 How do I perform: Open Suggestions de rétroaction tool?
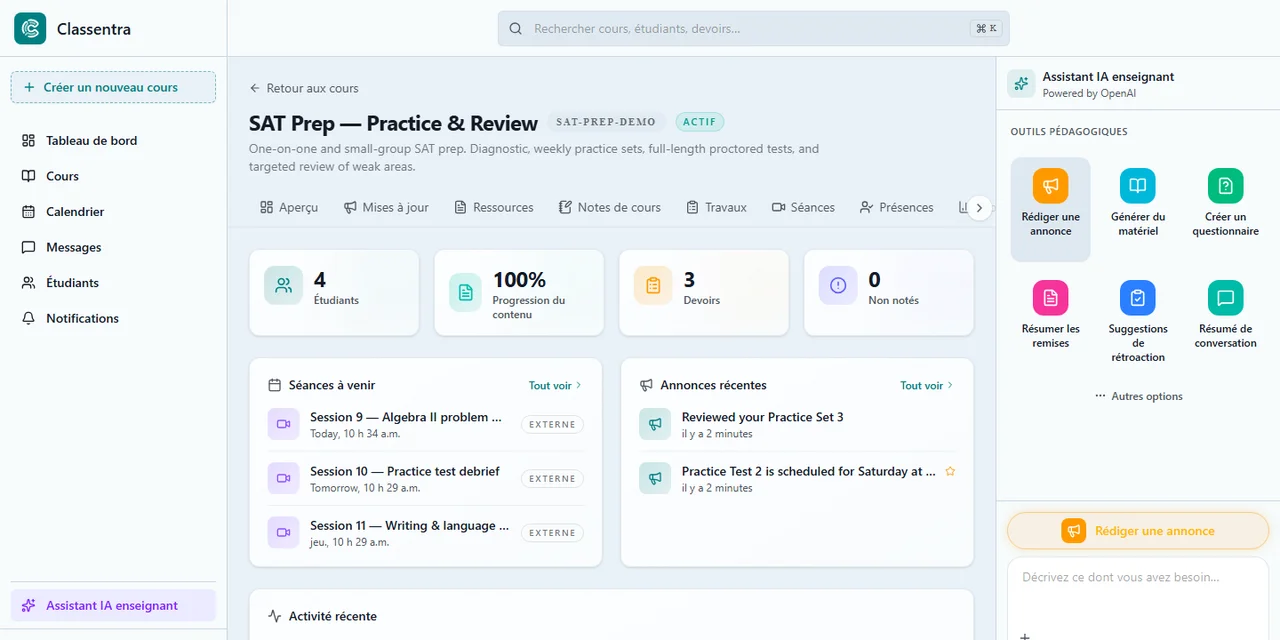tap(1138, 322)
